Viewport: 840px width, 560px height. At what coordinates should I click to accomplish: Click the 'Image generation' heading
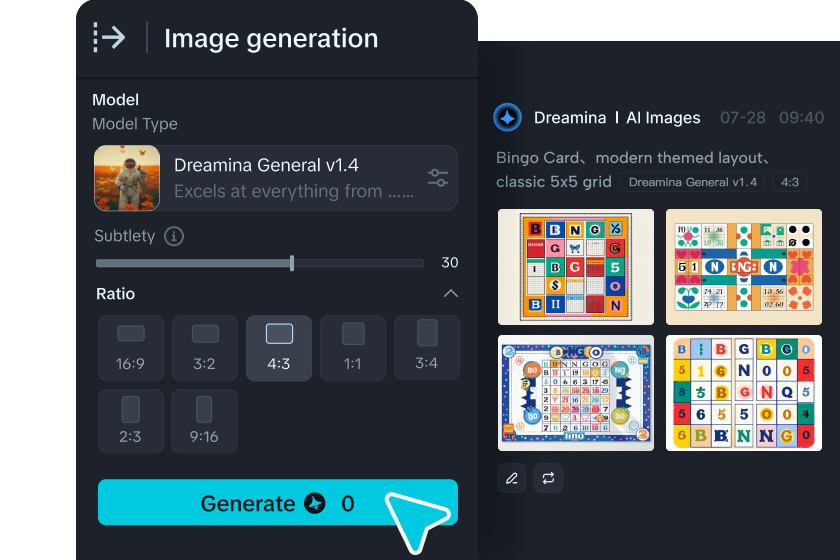pos(271,39)
